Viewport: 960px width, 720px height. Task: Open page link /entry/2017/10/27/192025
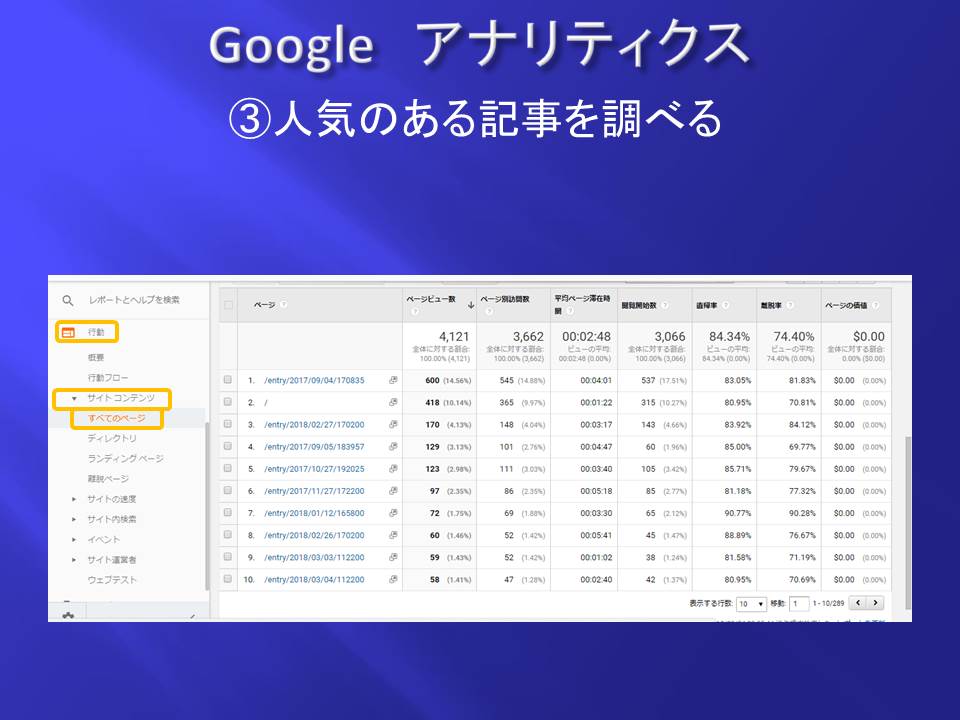tap(314, 468)
